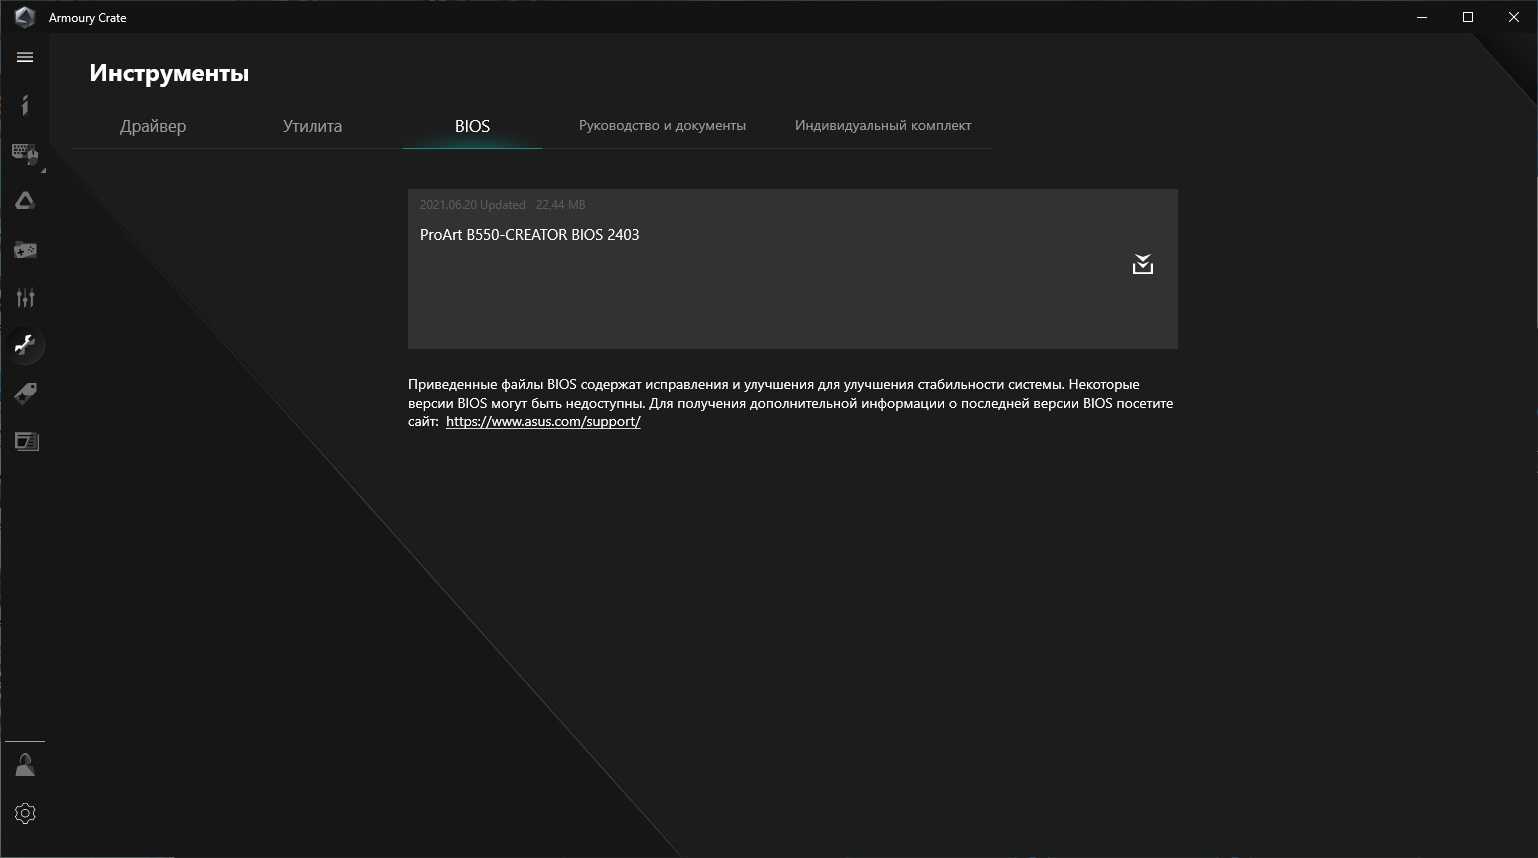Open the Индивидуальный комплект tab

point(883,126)
